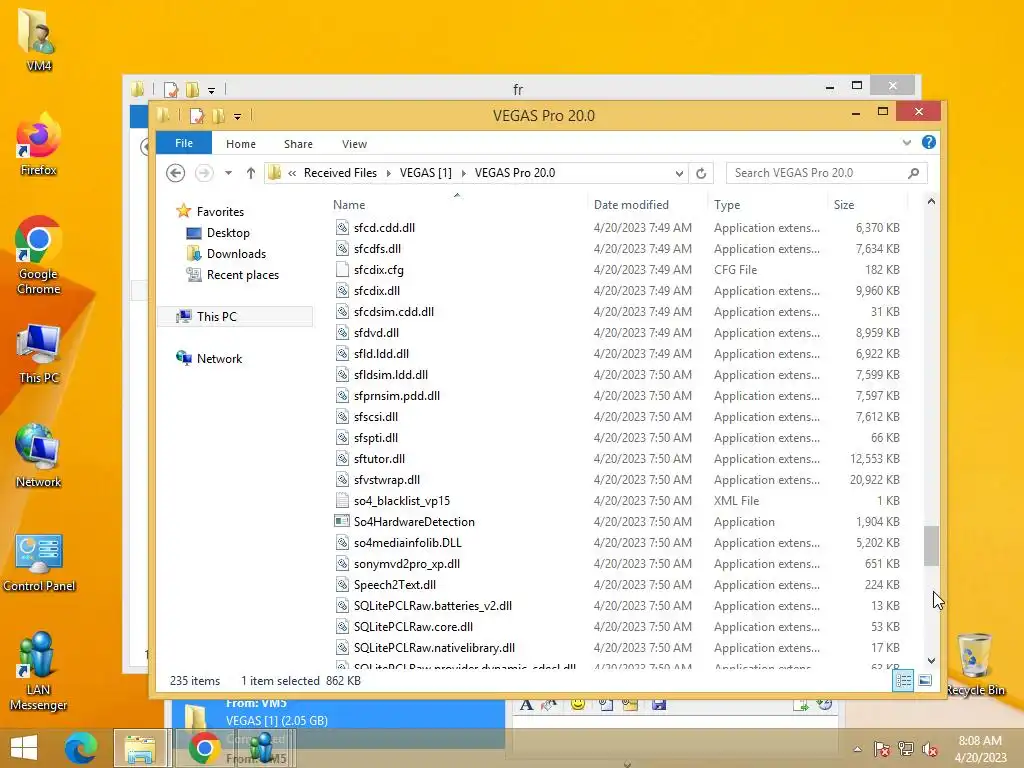This screenshot has width=1024, height=768.
Task: Click the Action Center flag icon
Action: pos(881,749)
